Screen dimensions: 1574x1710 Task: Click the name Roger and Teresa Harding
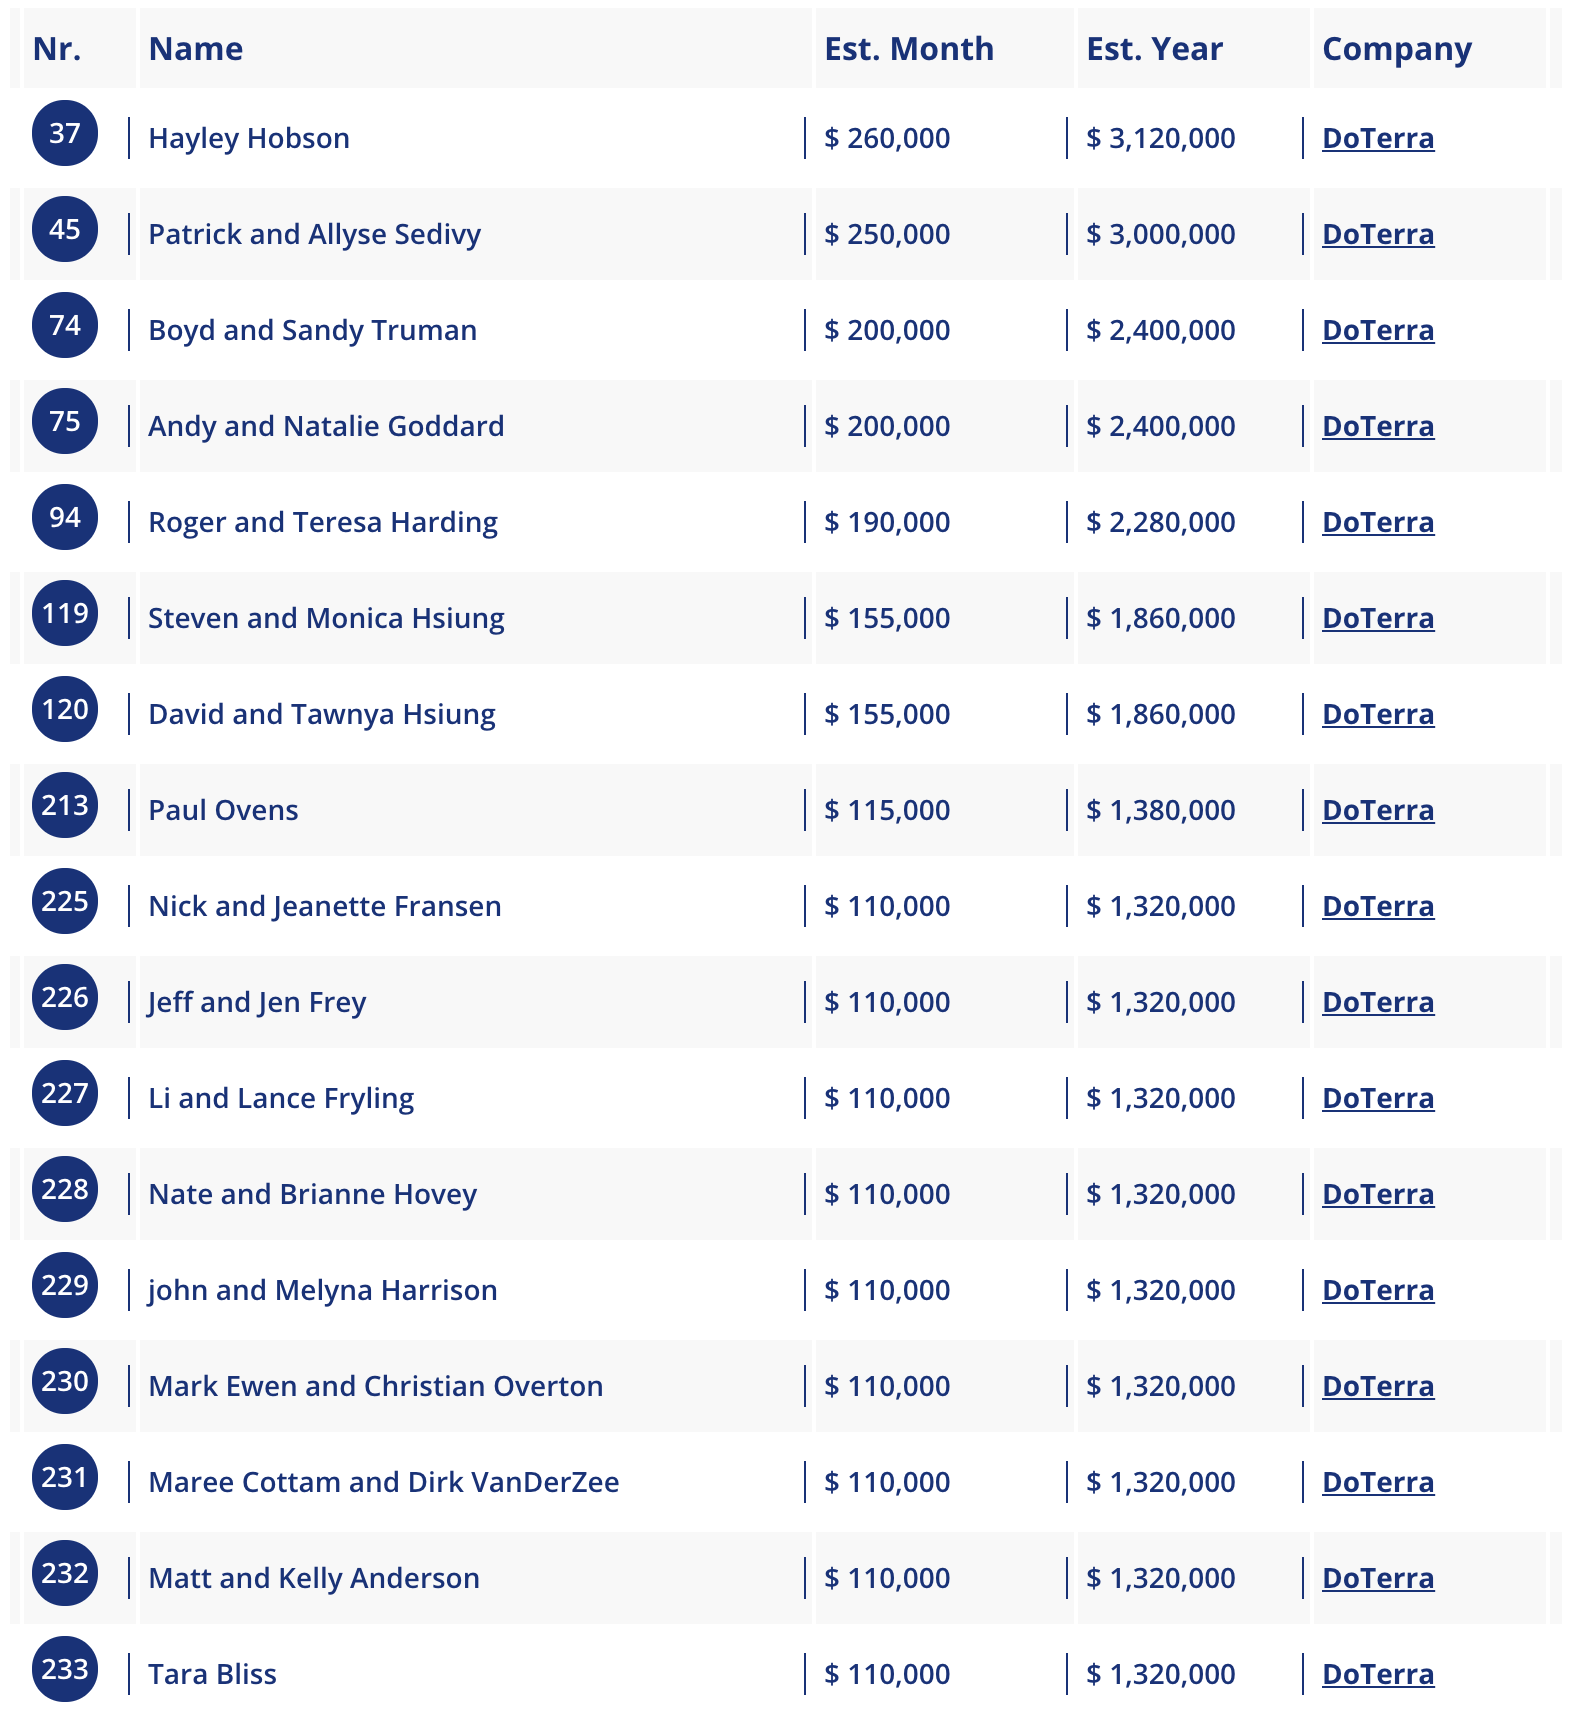(x=323, y=522)
